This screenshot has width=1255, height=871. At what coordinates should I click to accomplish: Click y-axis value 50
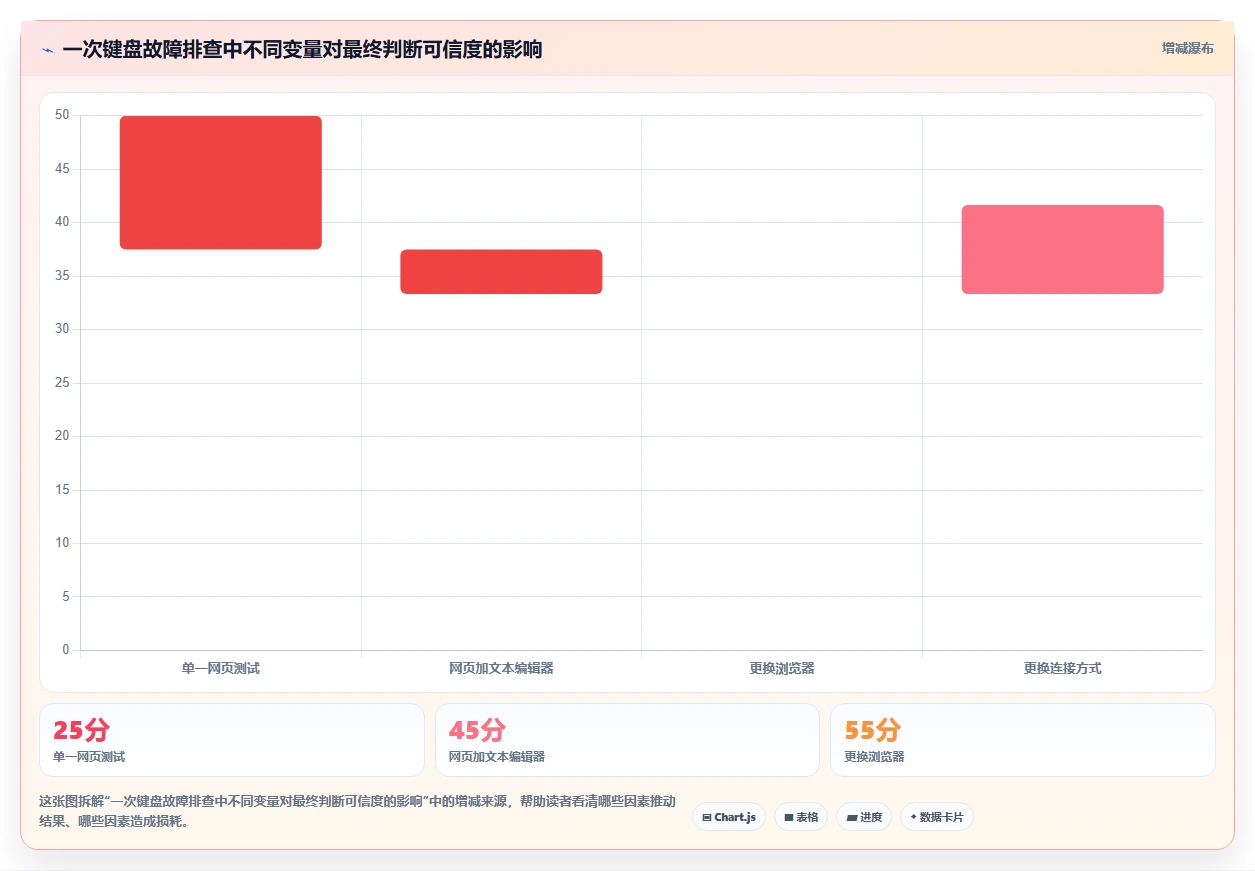[62, 115]
